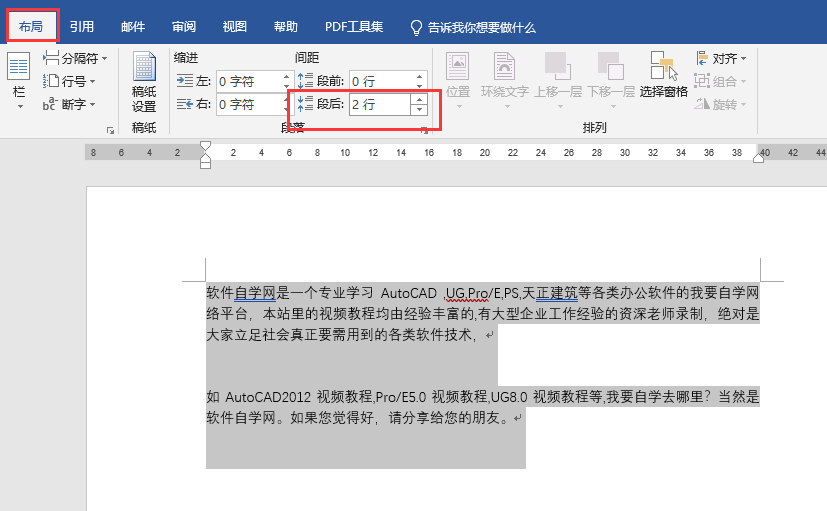Click the first line indent marker on ruler
Screen dimensions: 827x511
tap(206, 146)
